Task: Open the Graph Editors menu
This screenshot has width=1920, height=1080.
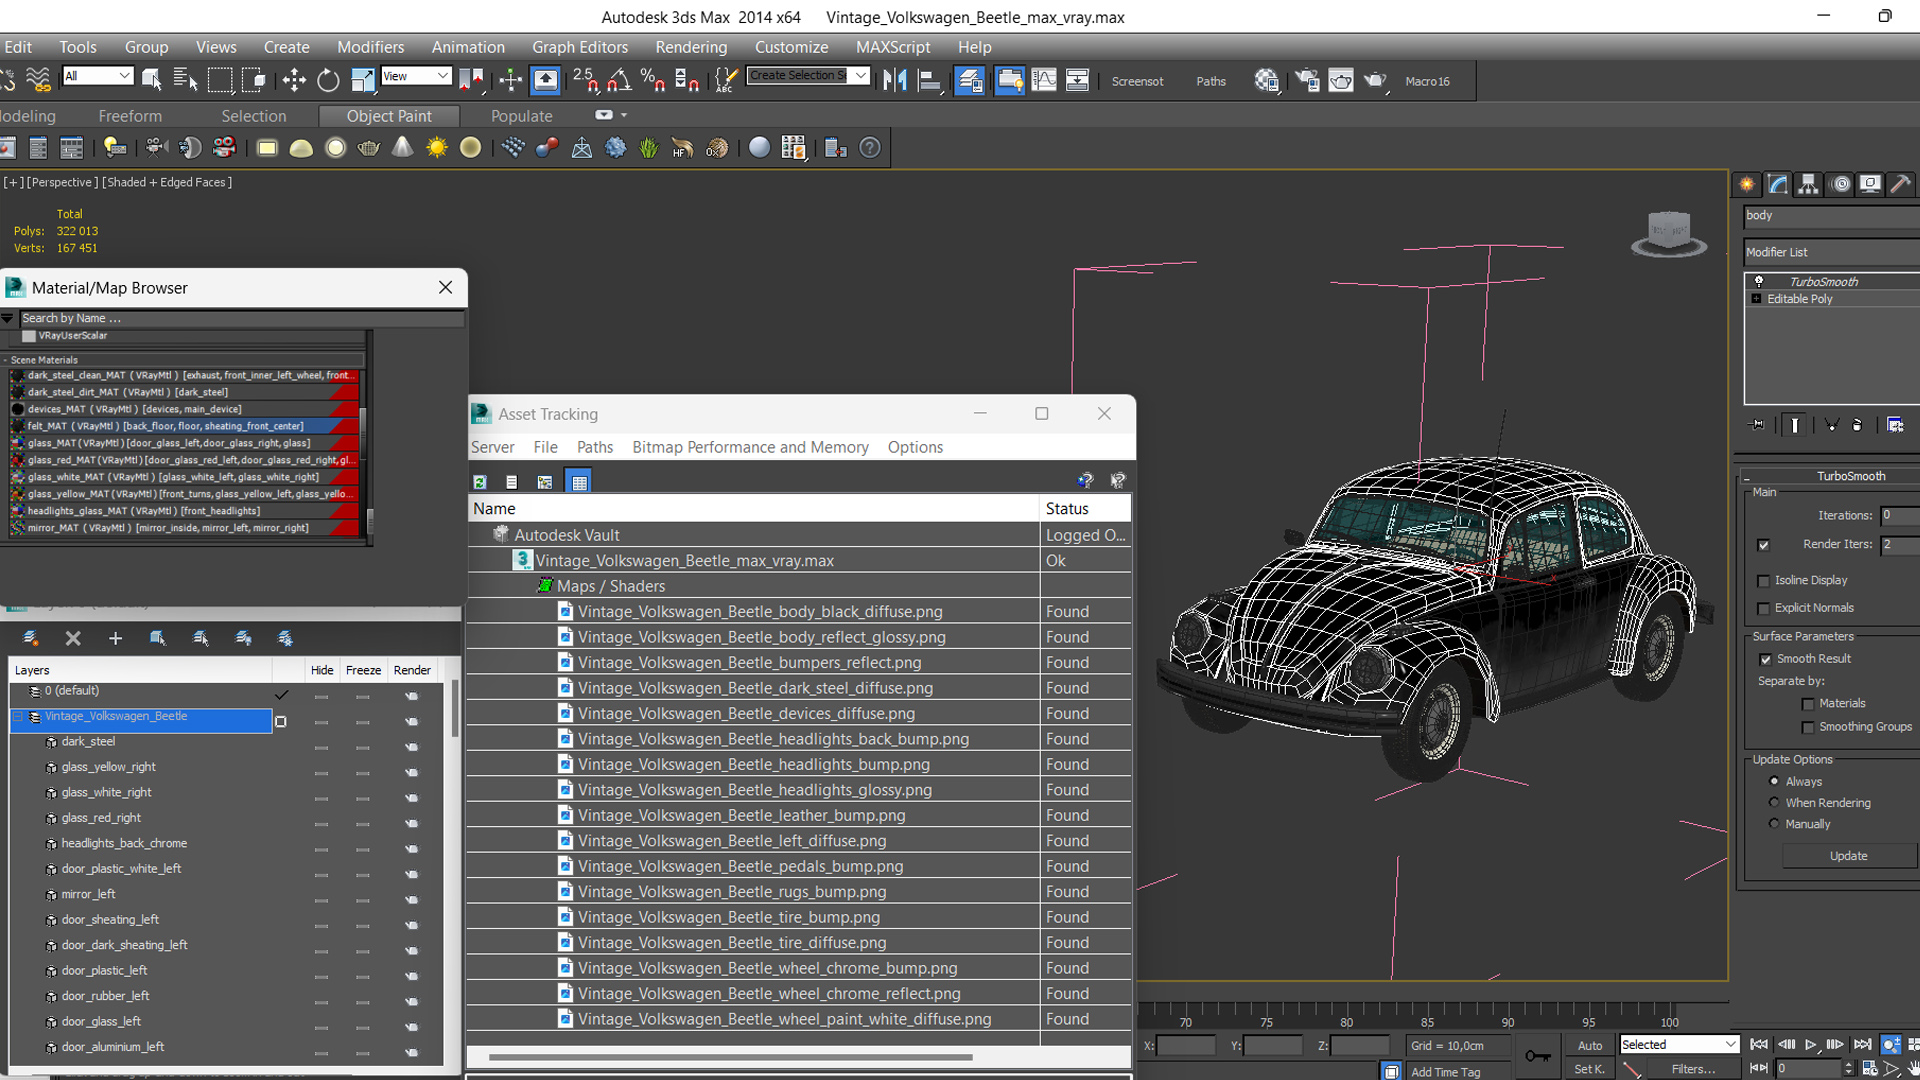Action: click(580, 47)
